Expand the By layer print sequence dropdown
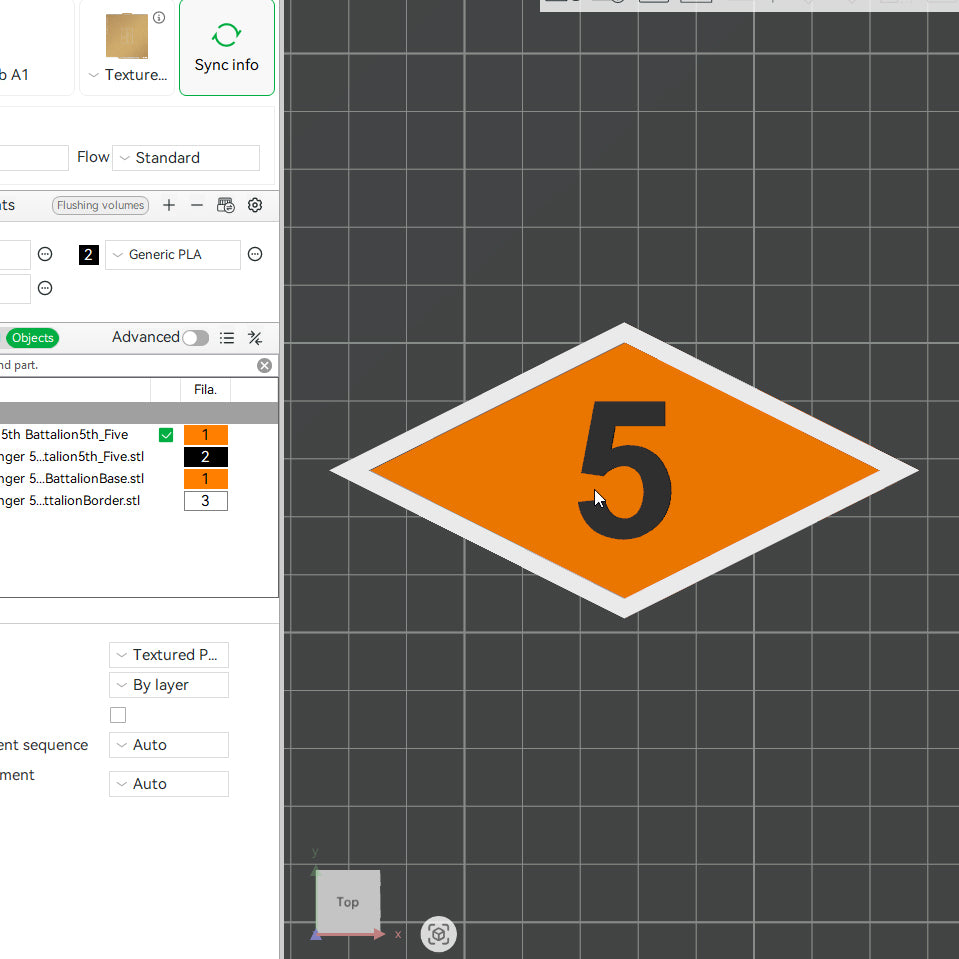959x959 pixels. (x=168, y=685)
